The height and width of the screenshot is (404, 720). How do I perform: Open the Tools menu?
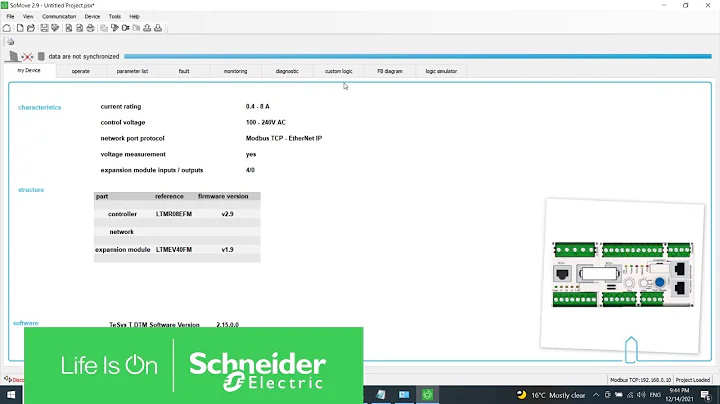tap(115, 17)
